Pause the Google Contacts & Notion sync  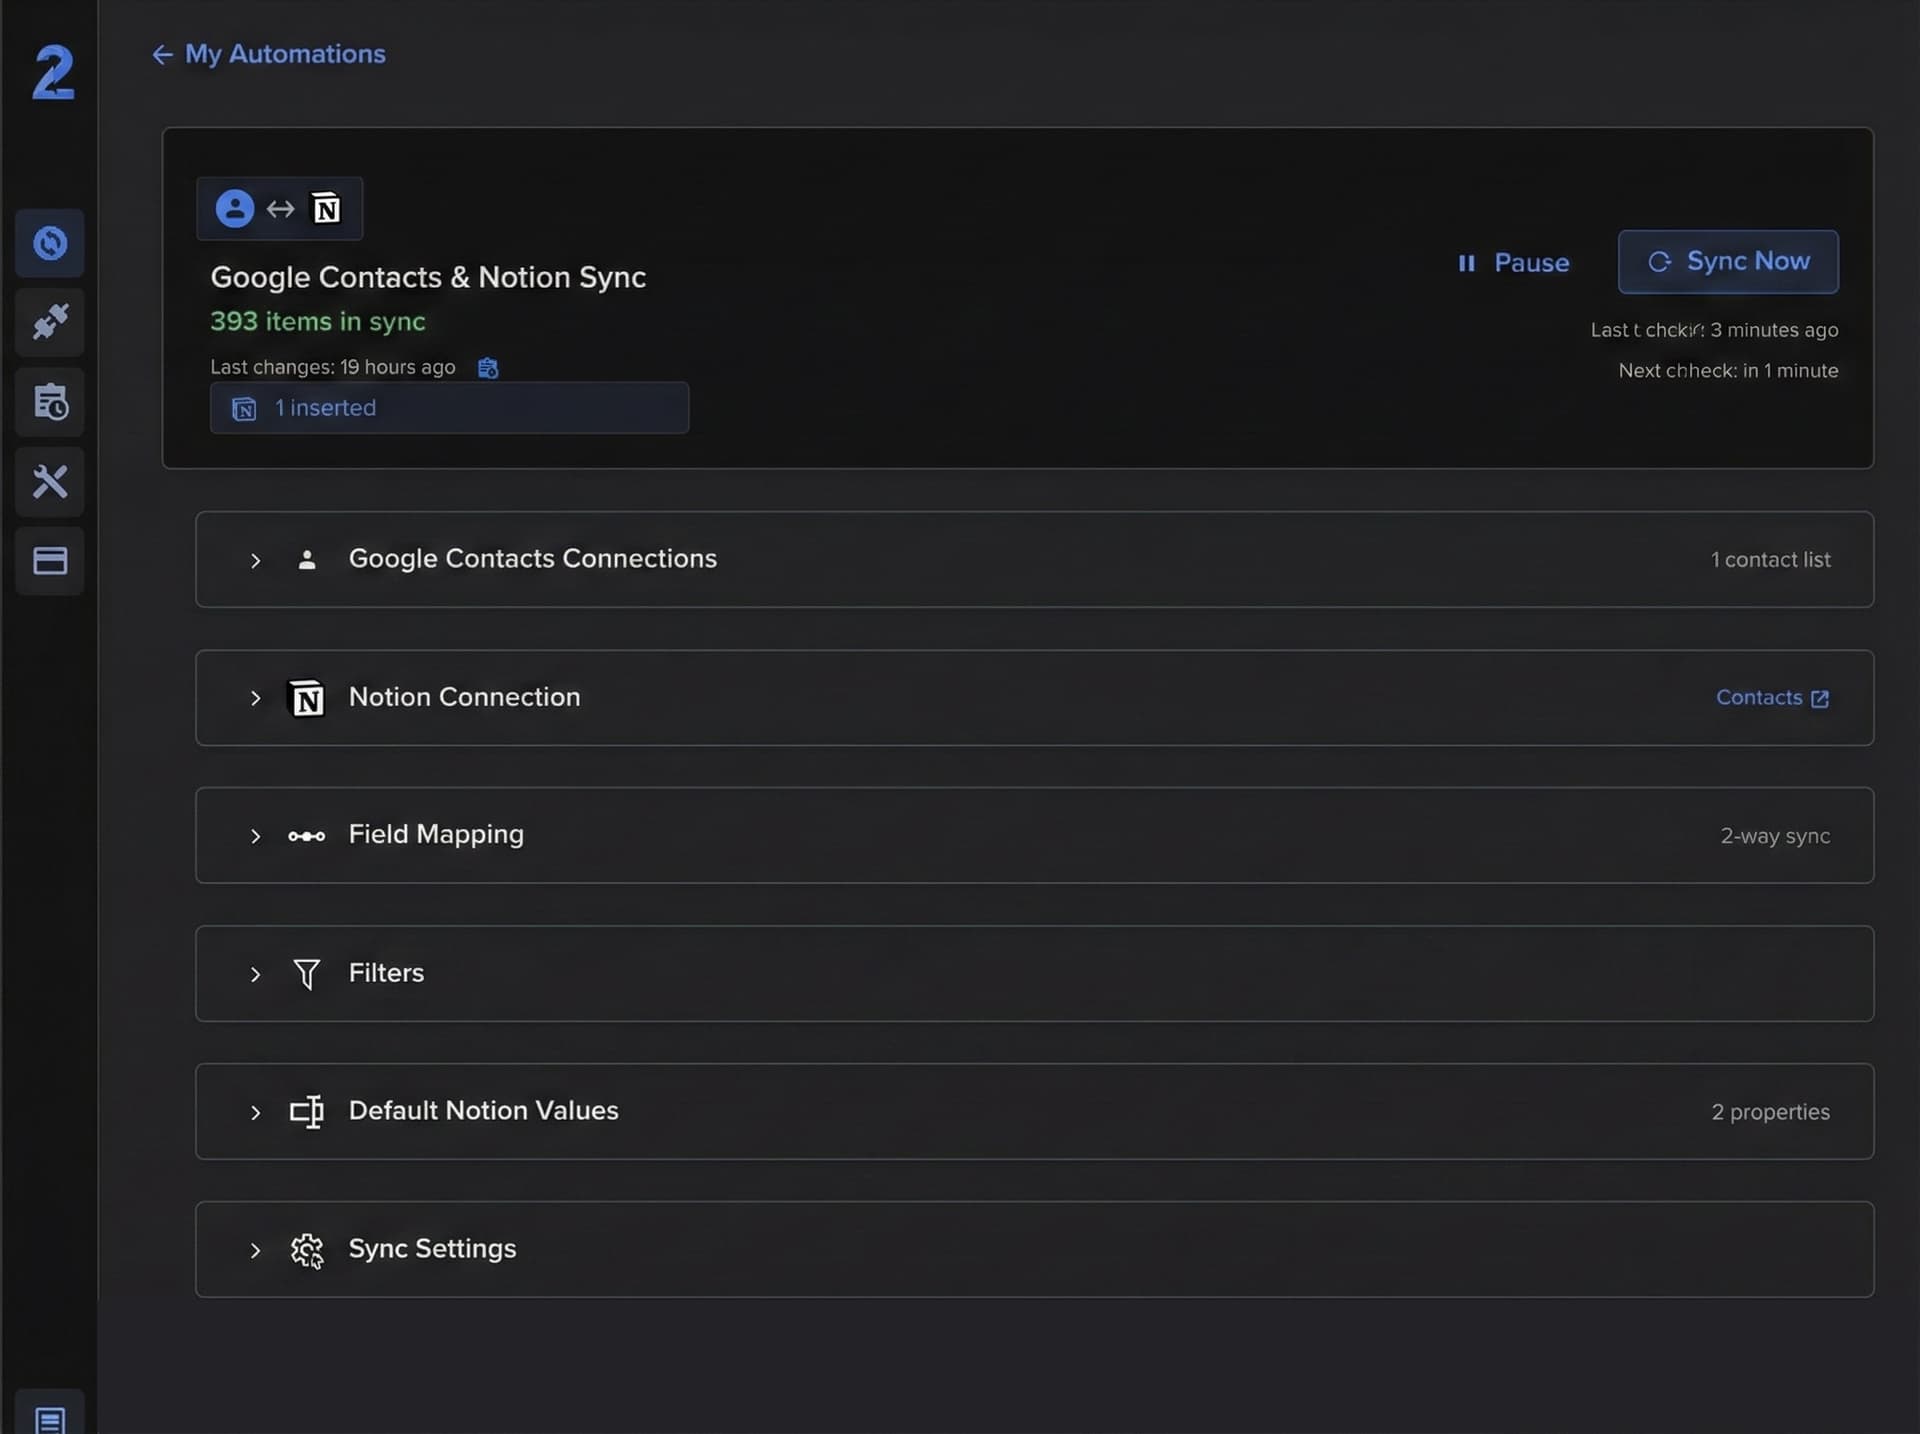click(1513, 263)
